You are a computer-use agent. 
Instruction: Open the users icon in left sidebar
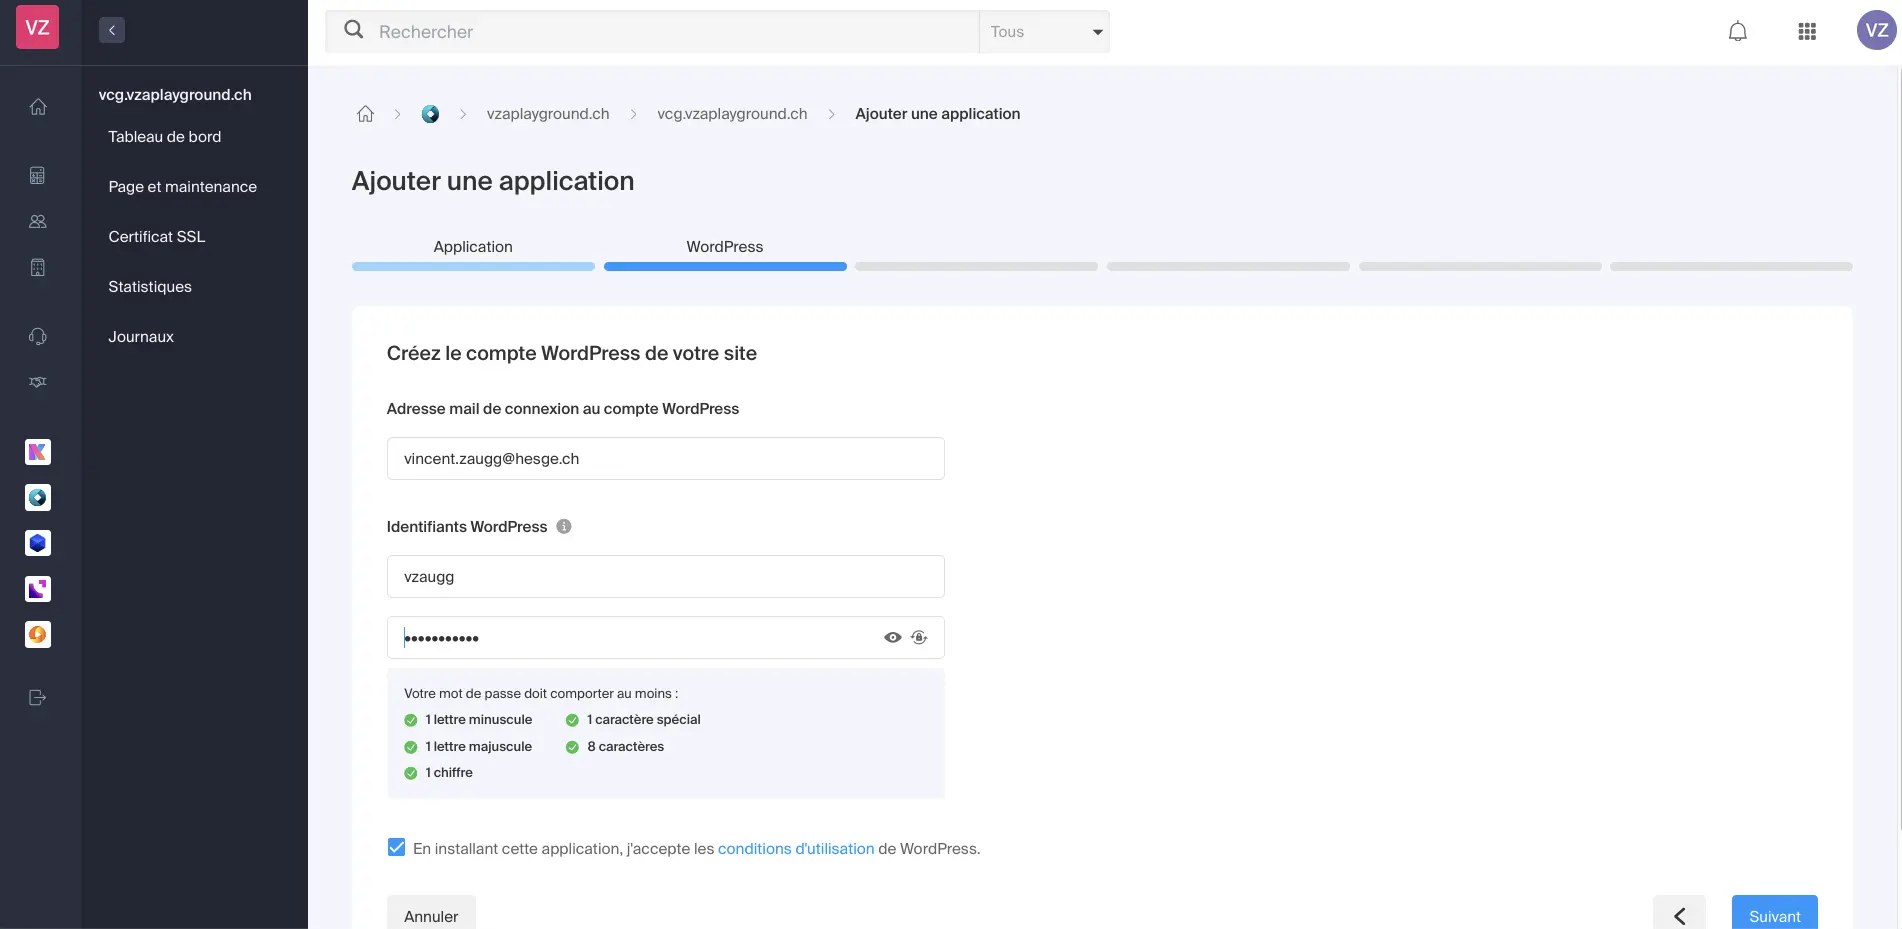click(x=38, y=222)
